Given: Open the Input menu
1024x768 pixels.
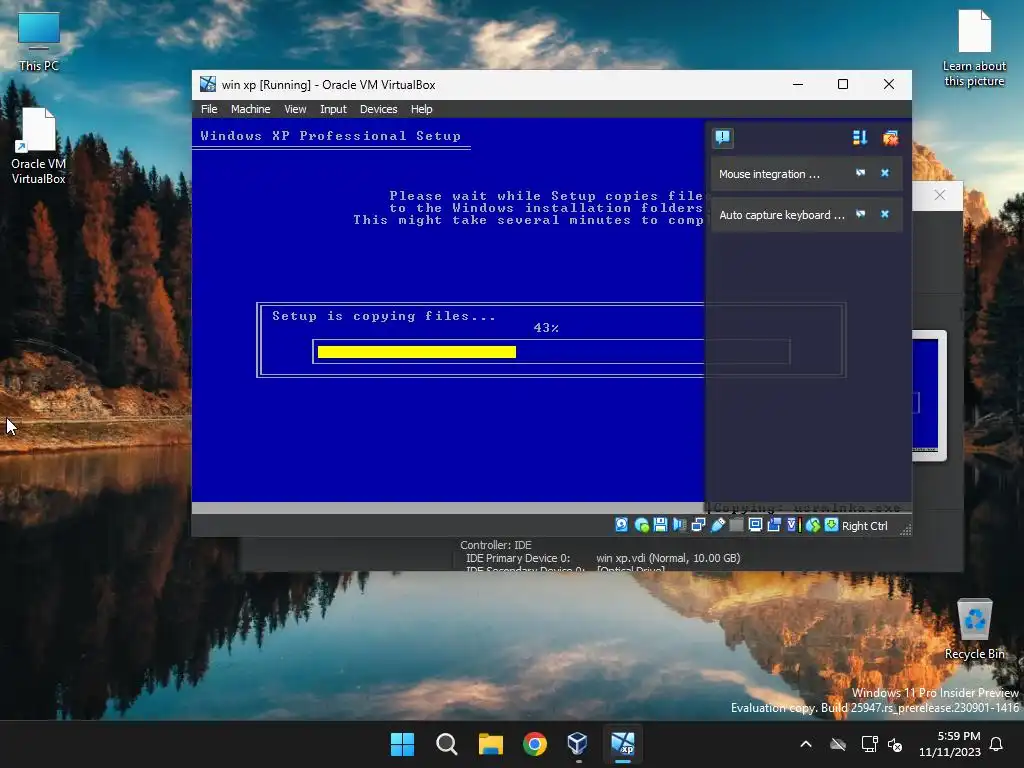Looking at the screenshot, I should click(333, 109).
